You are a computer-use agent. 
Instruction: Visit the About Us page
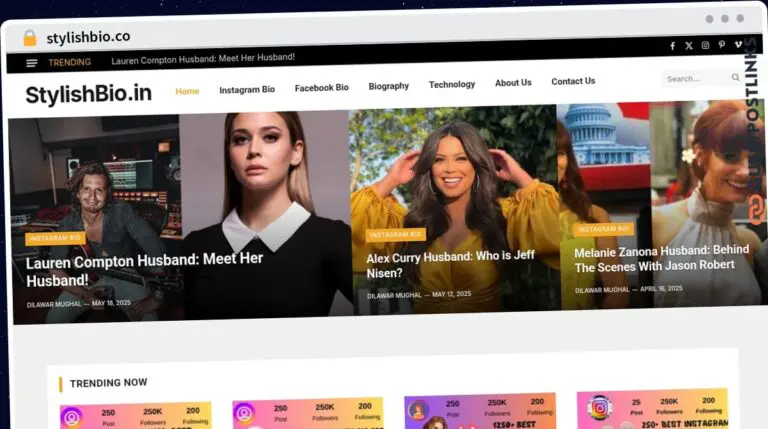coord(513,83)
